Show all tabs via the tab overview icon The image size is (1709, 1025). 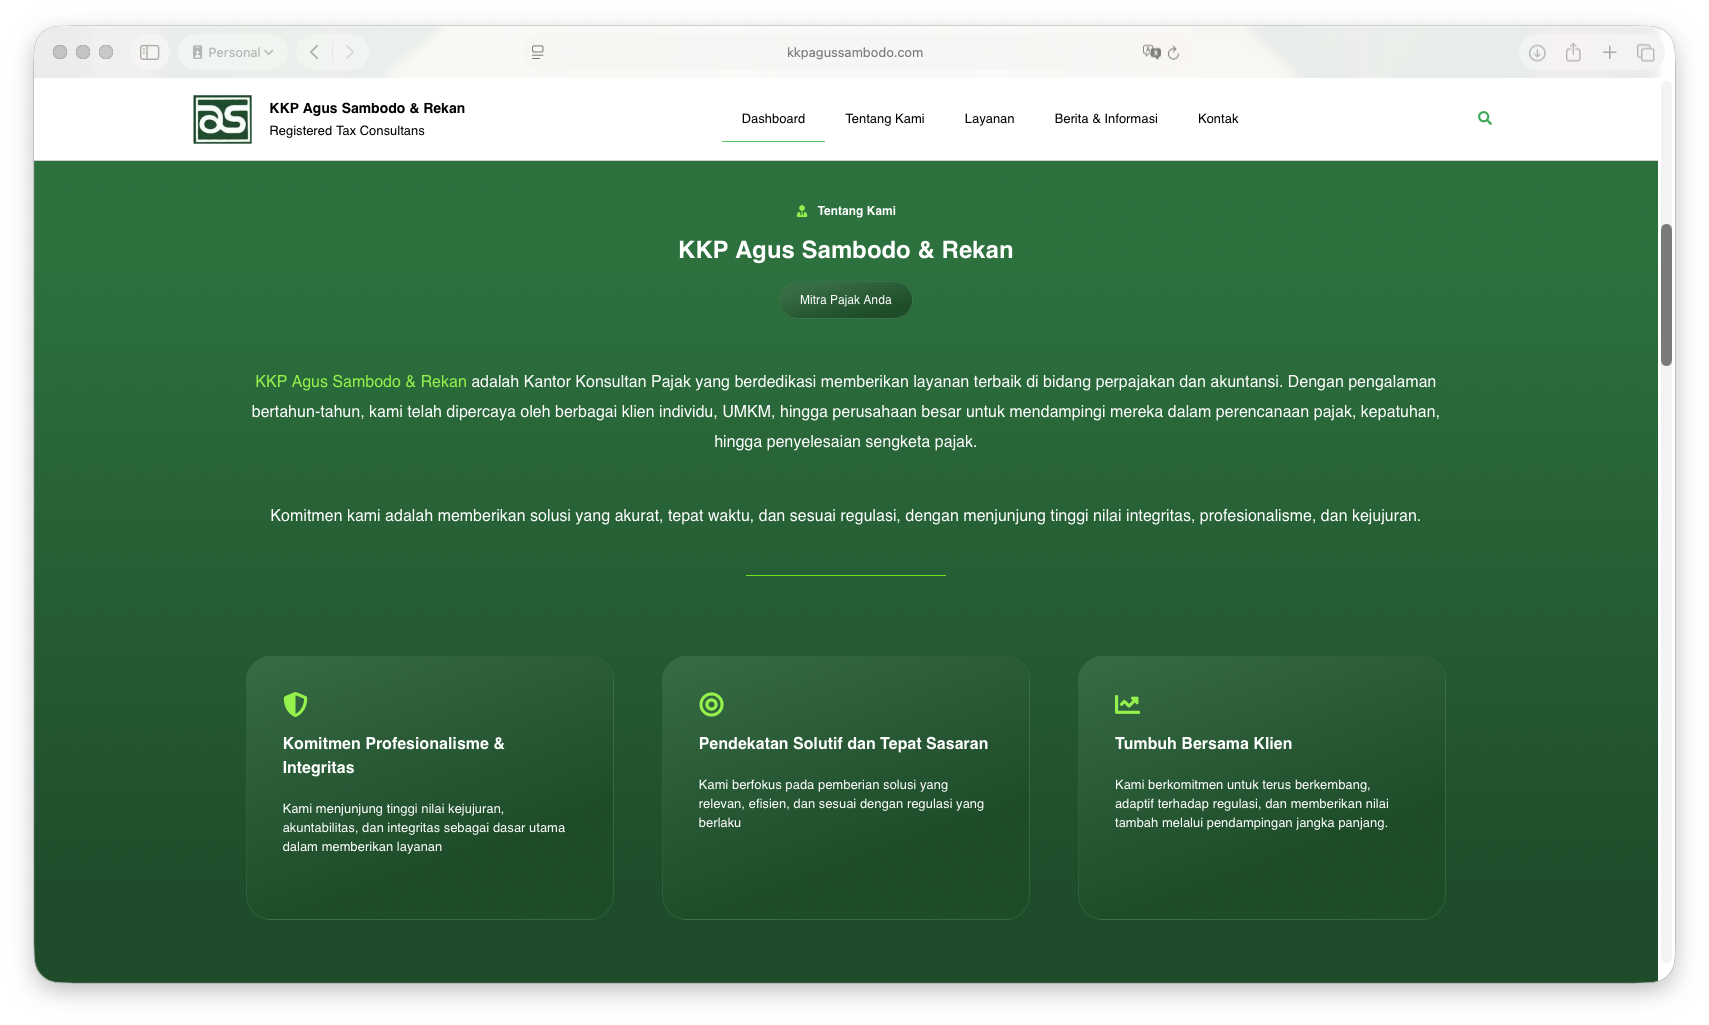[x=1645, y=52]
